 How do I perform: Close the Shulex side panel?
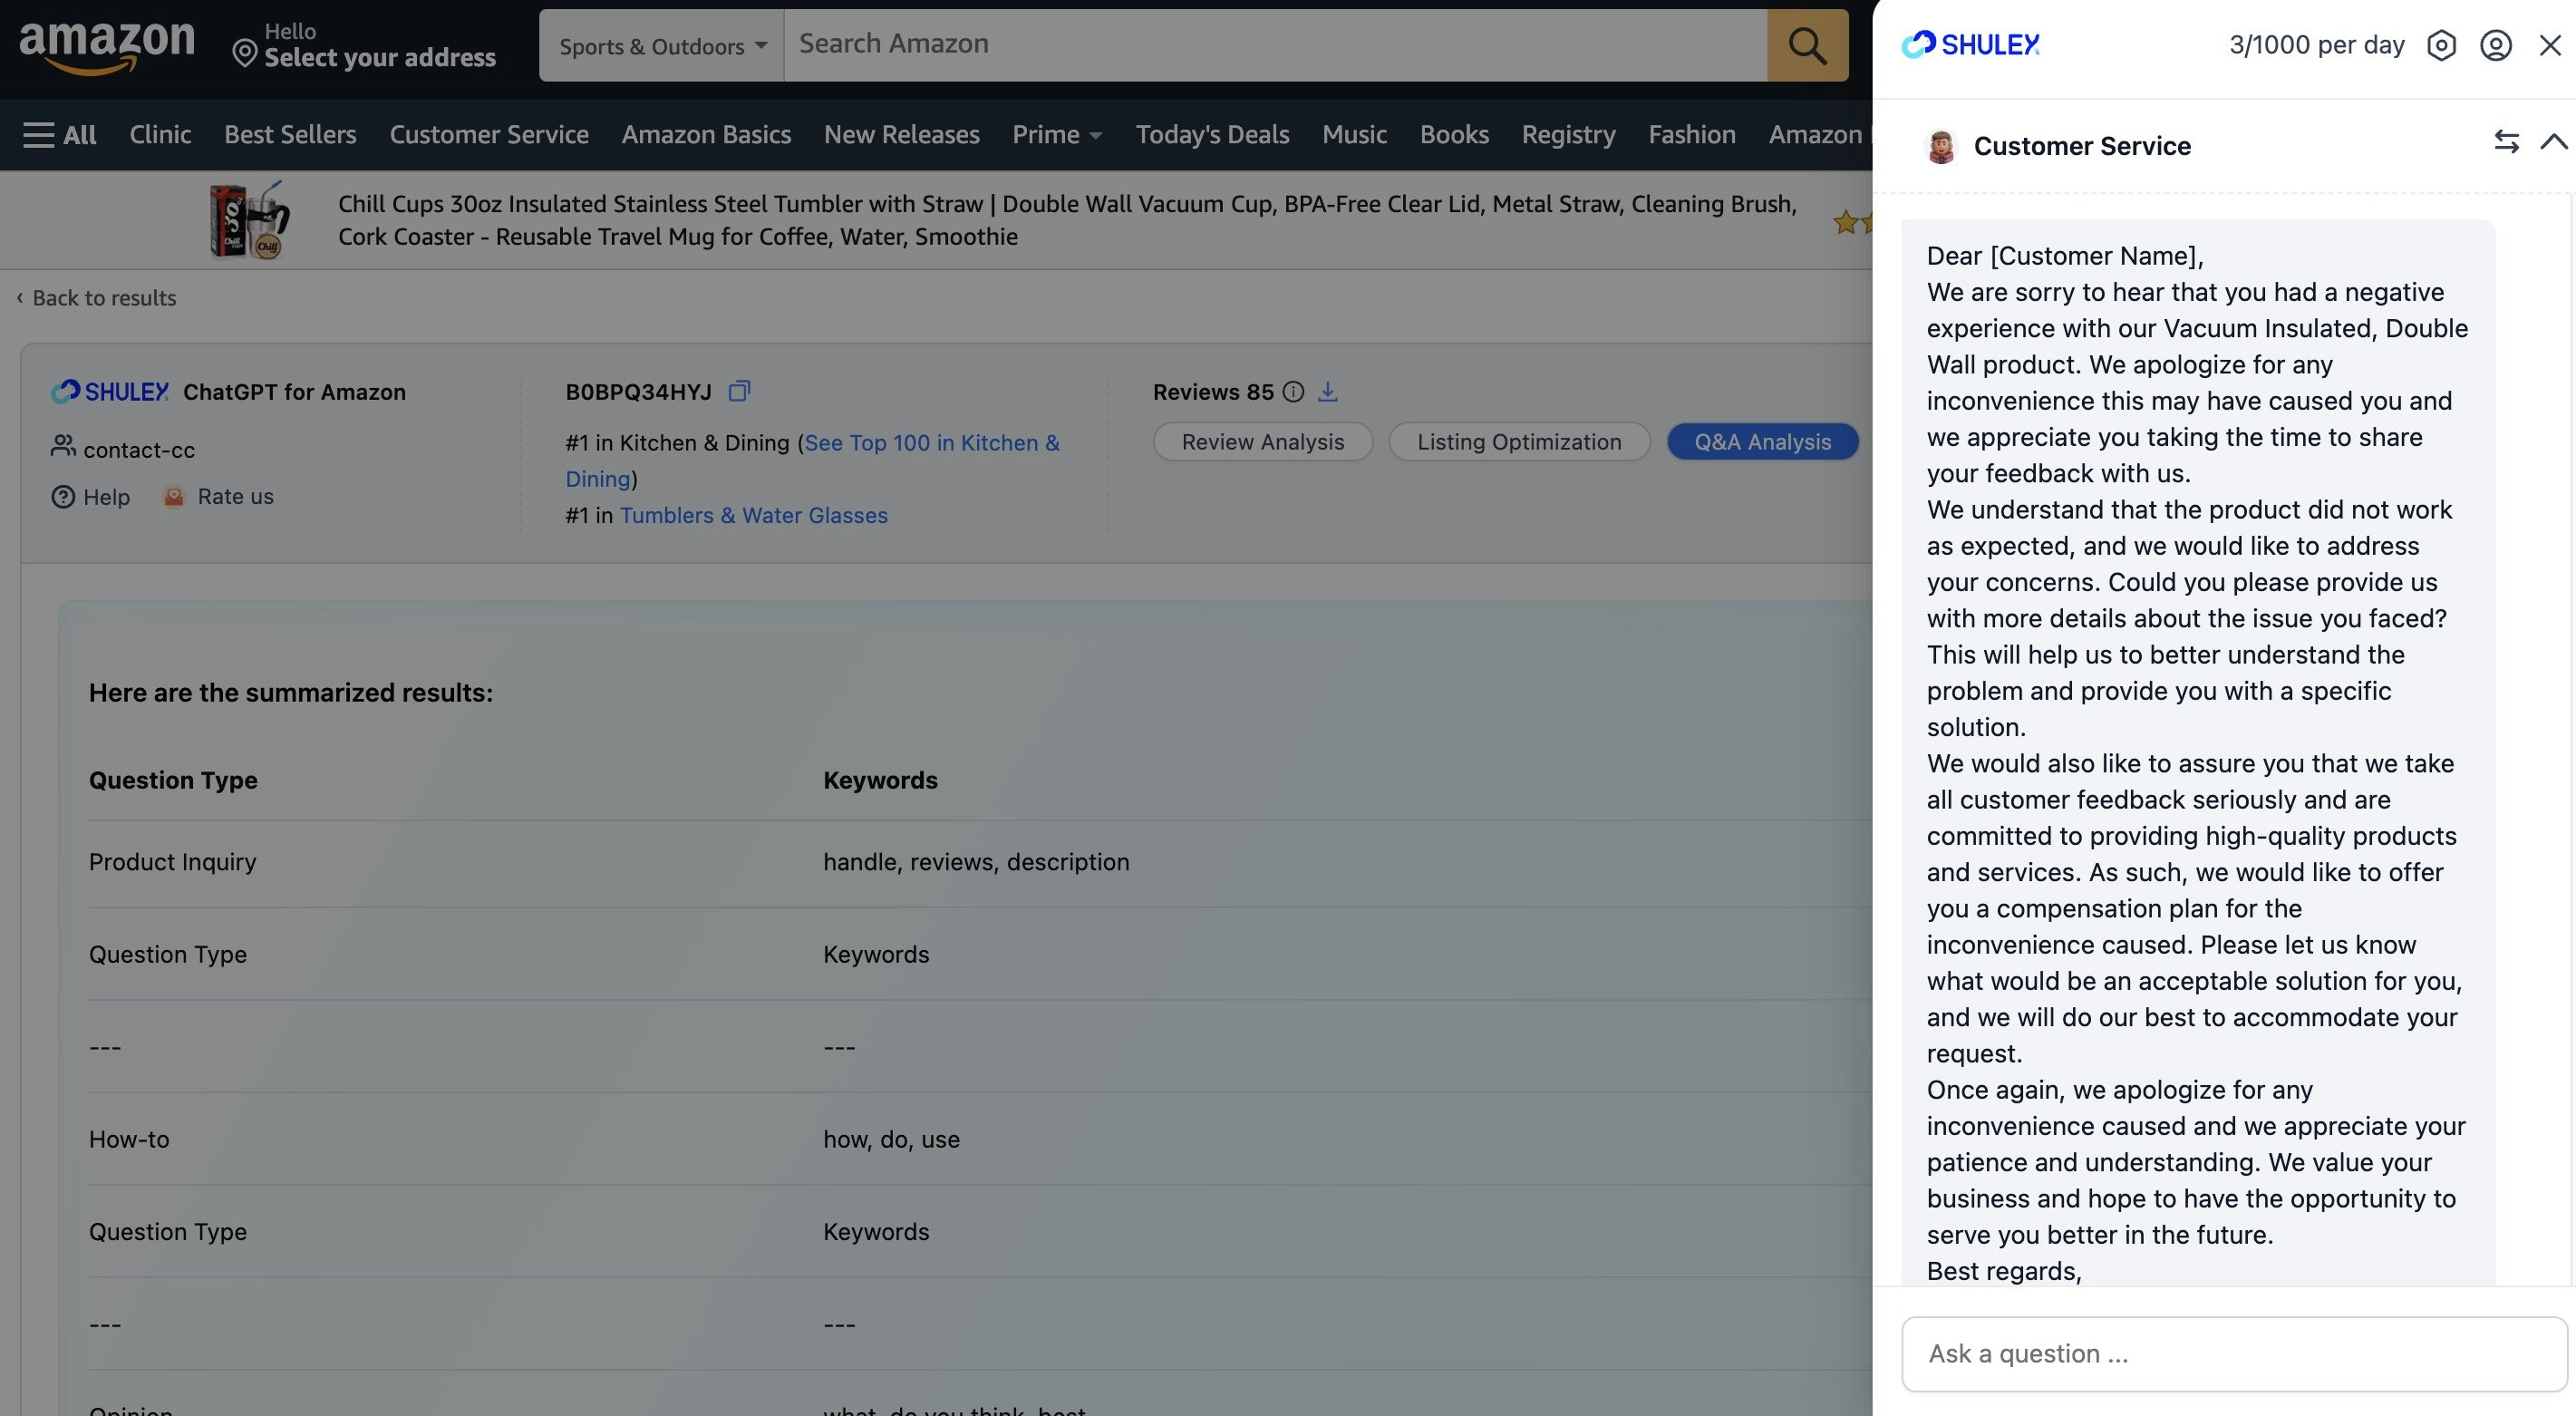click(x=2550, y=46)
